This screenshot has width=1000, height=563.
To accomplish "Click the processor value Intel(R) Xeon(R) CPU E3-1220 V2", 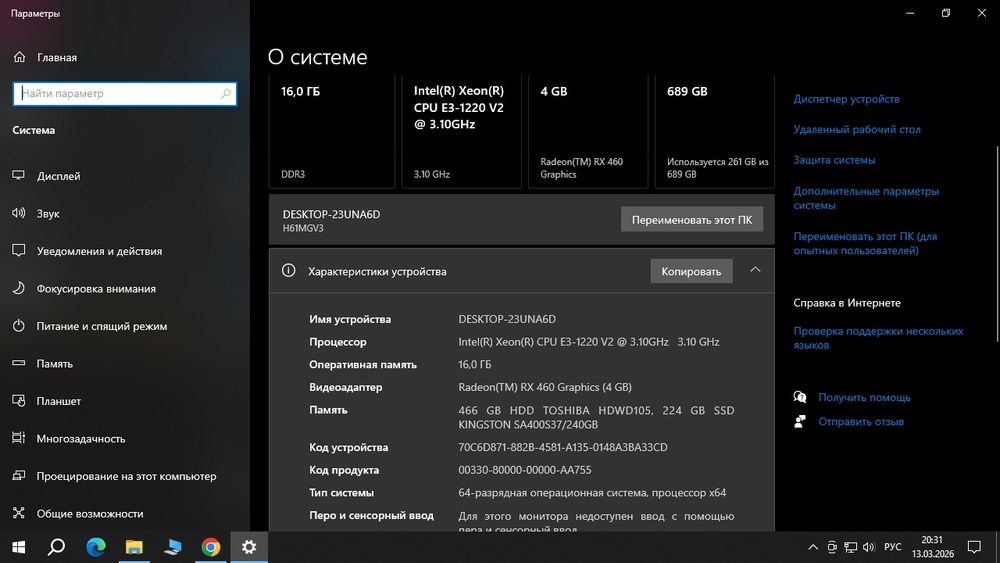I will 589,342.
